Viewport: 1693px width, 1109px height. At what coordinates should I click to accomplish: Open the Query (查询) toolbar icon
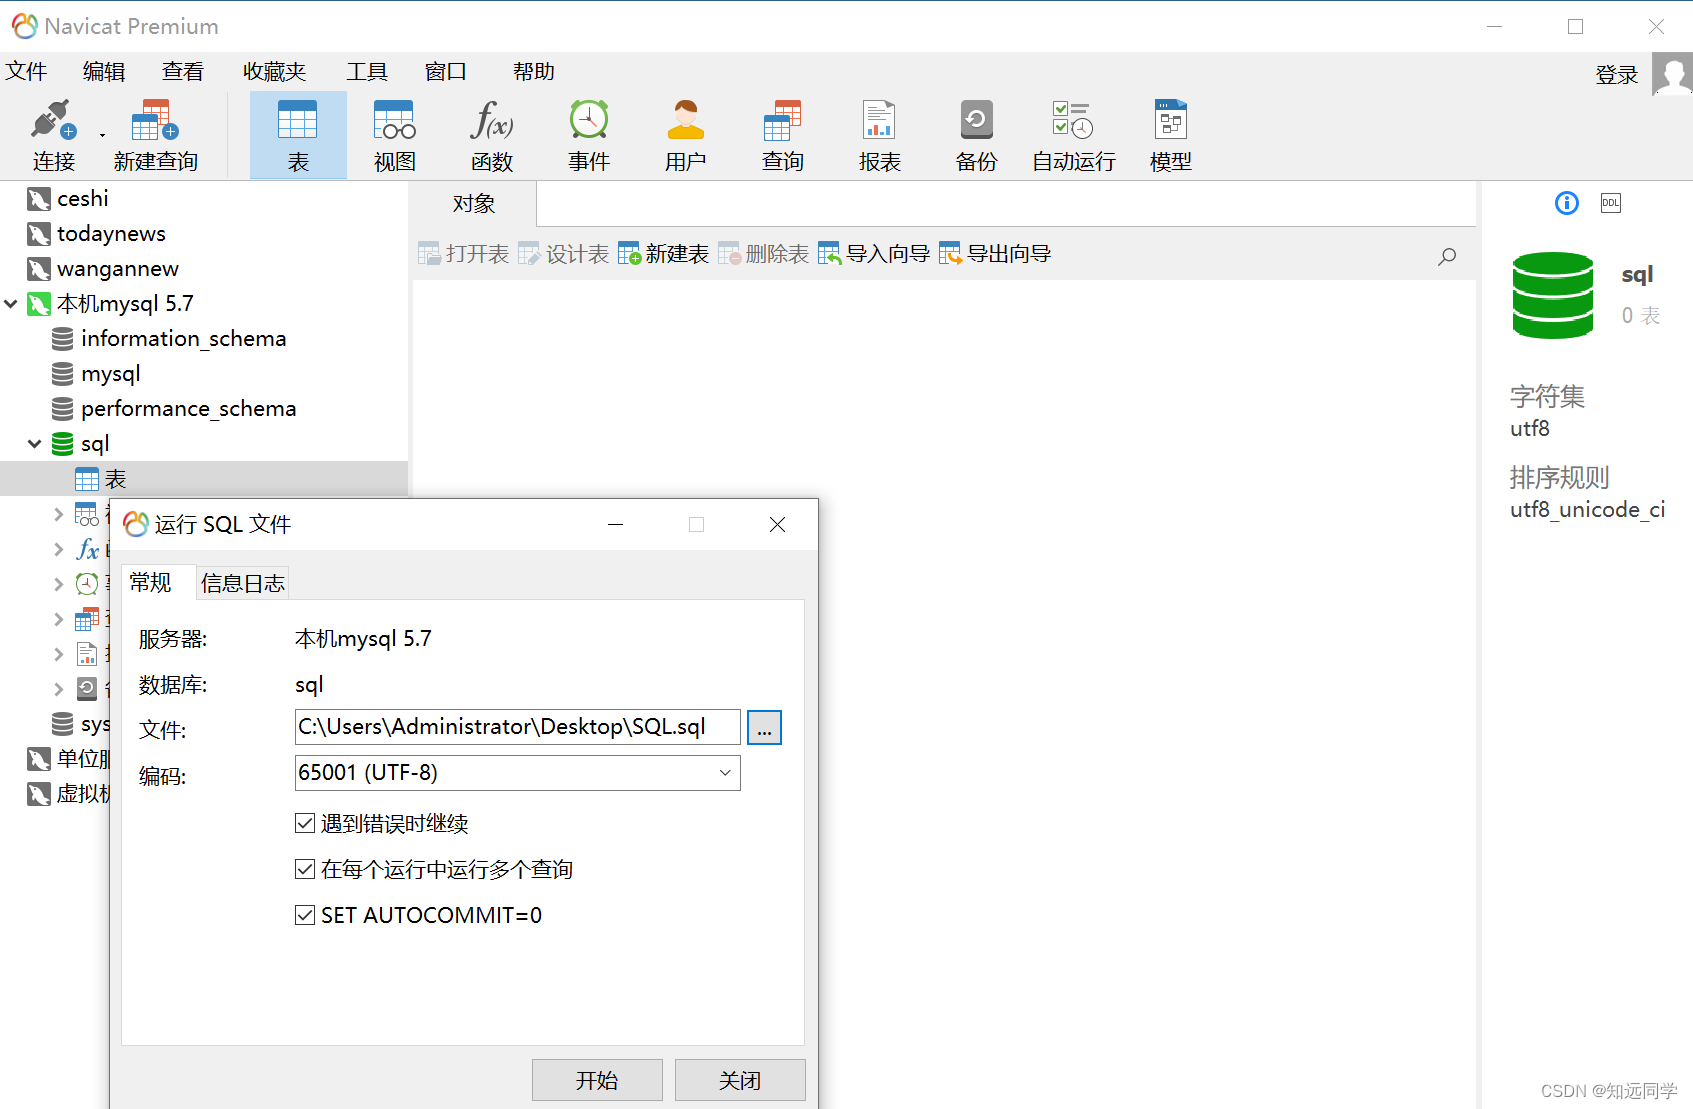[782, 135]
